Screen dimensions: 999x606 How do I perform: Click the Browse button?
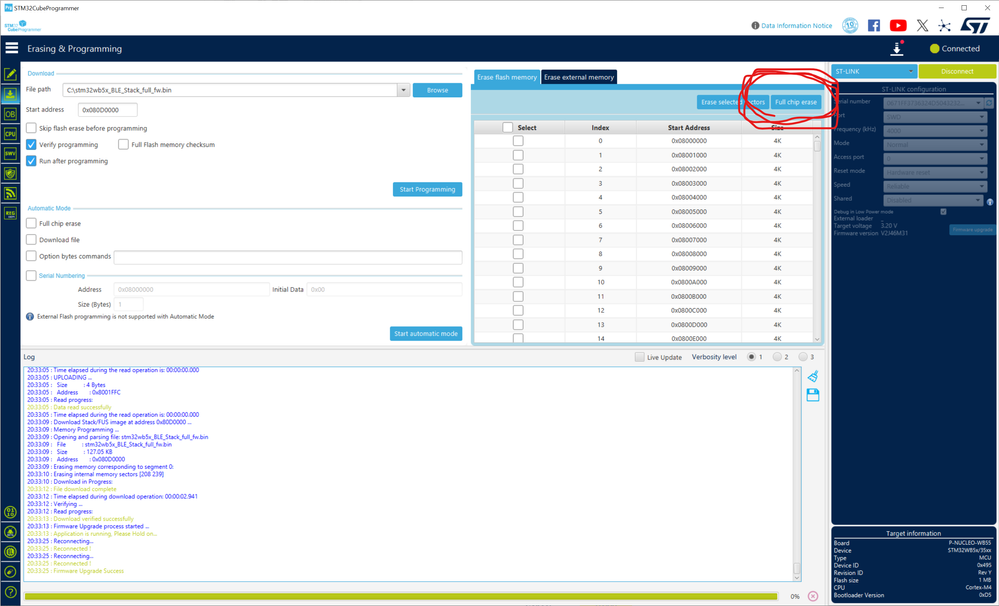(x=437, y=90)
